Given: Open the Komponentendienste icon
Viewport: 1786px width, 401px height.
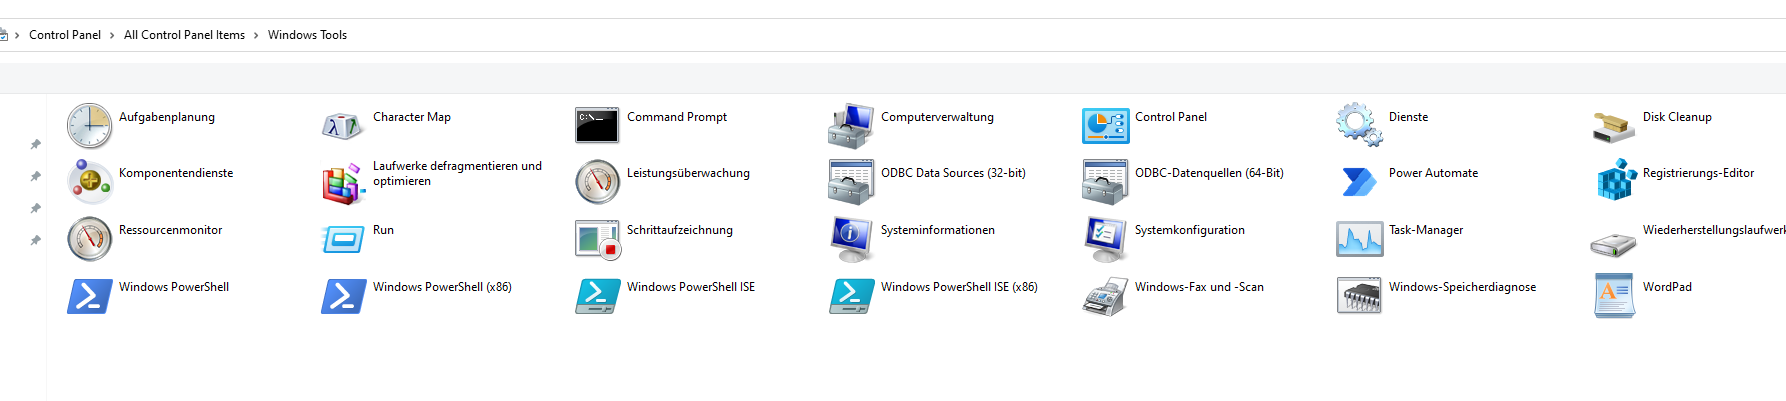Looking at the screenshot, I should (90, 182).
